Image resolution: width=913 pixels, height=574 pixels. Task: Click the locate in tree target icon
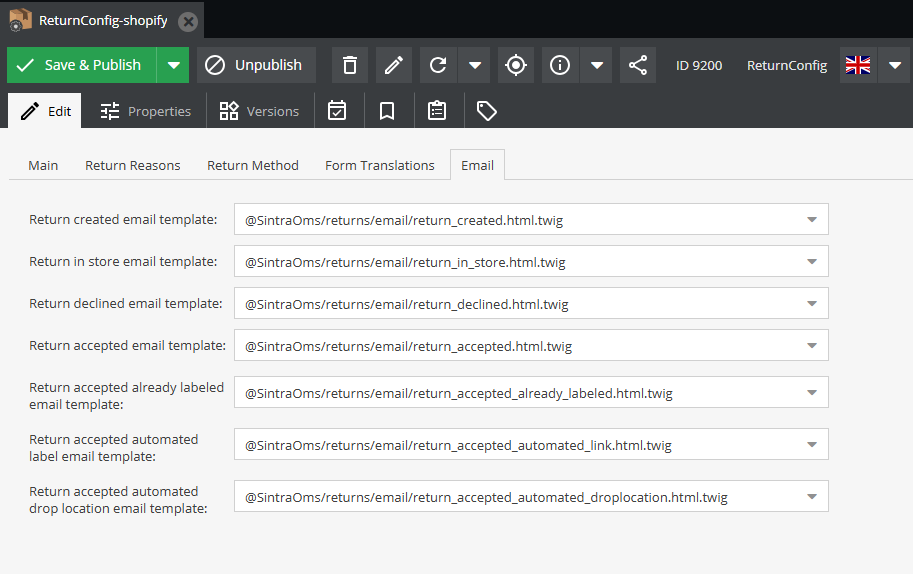click(x=516, y=65)
